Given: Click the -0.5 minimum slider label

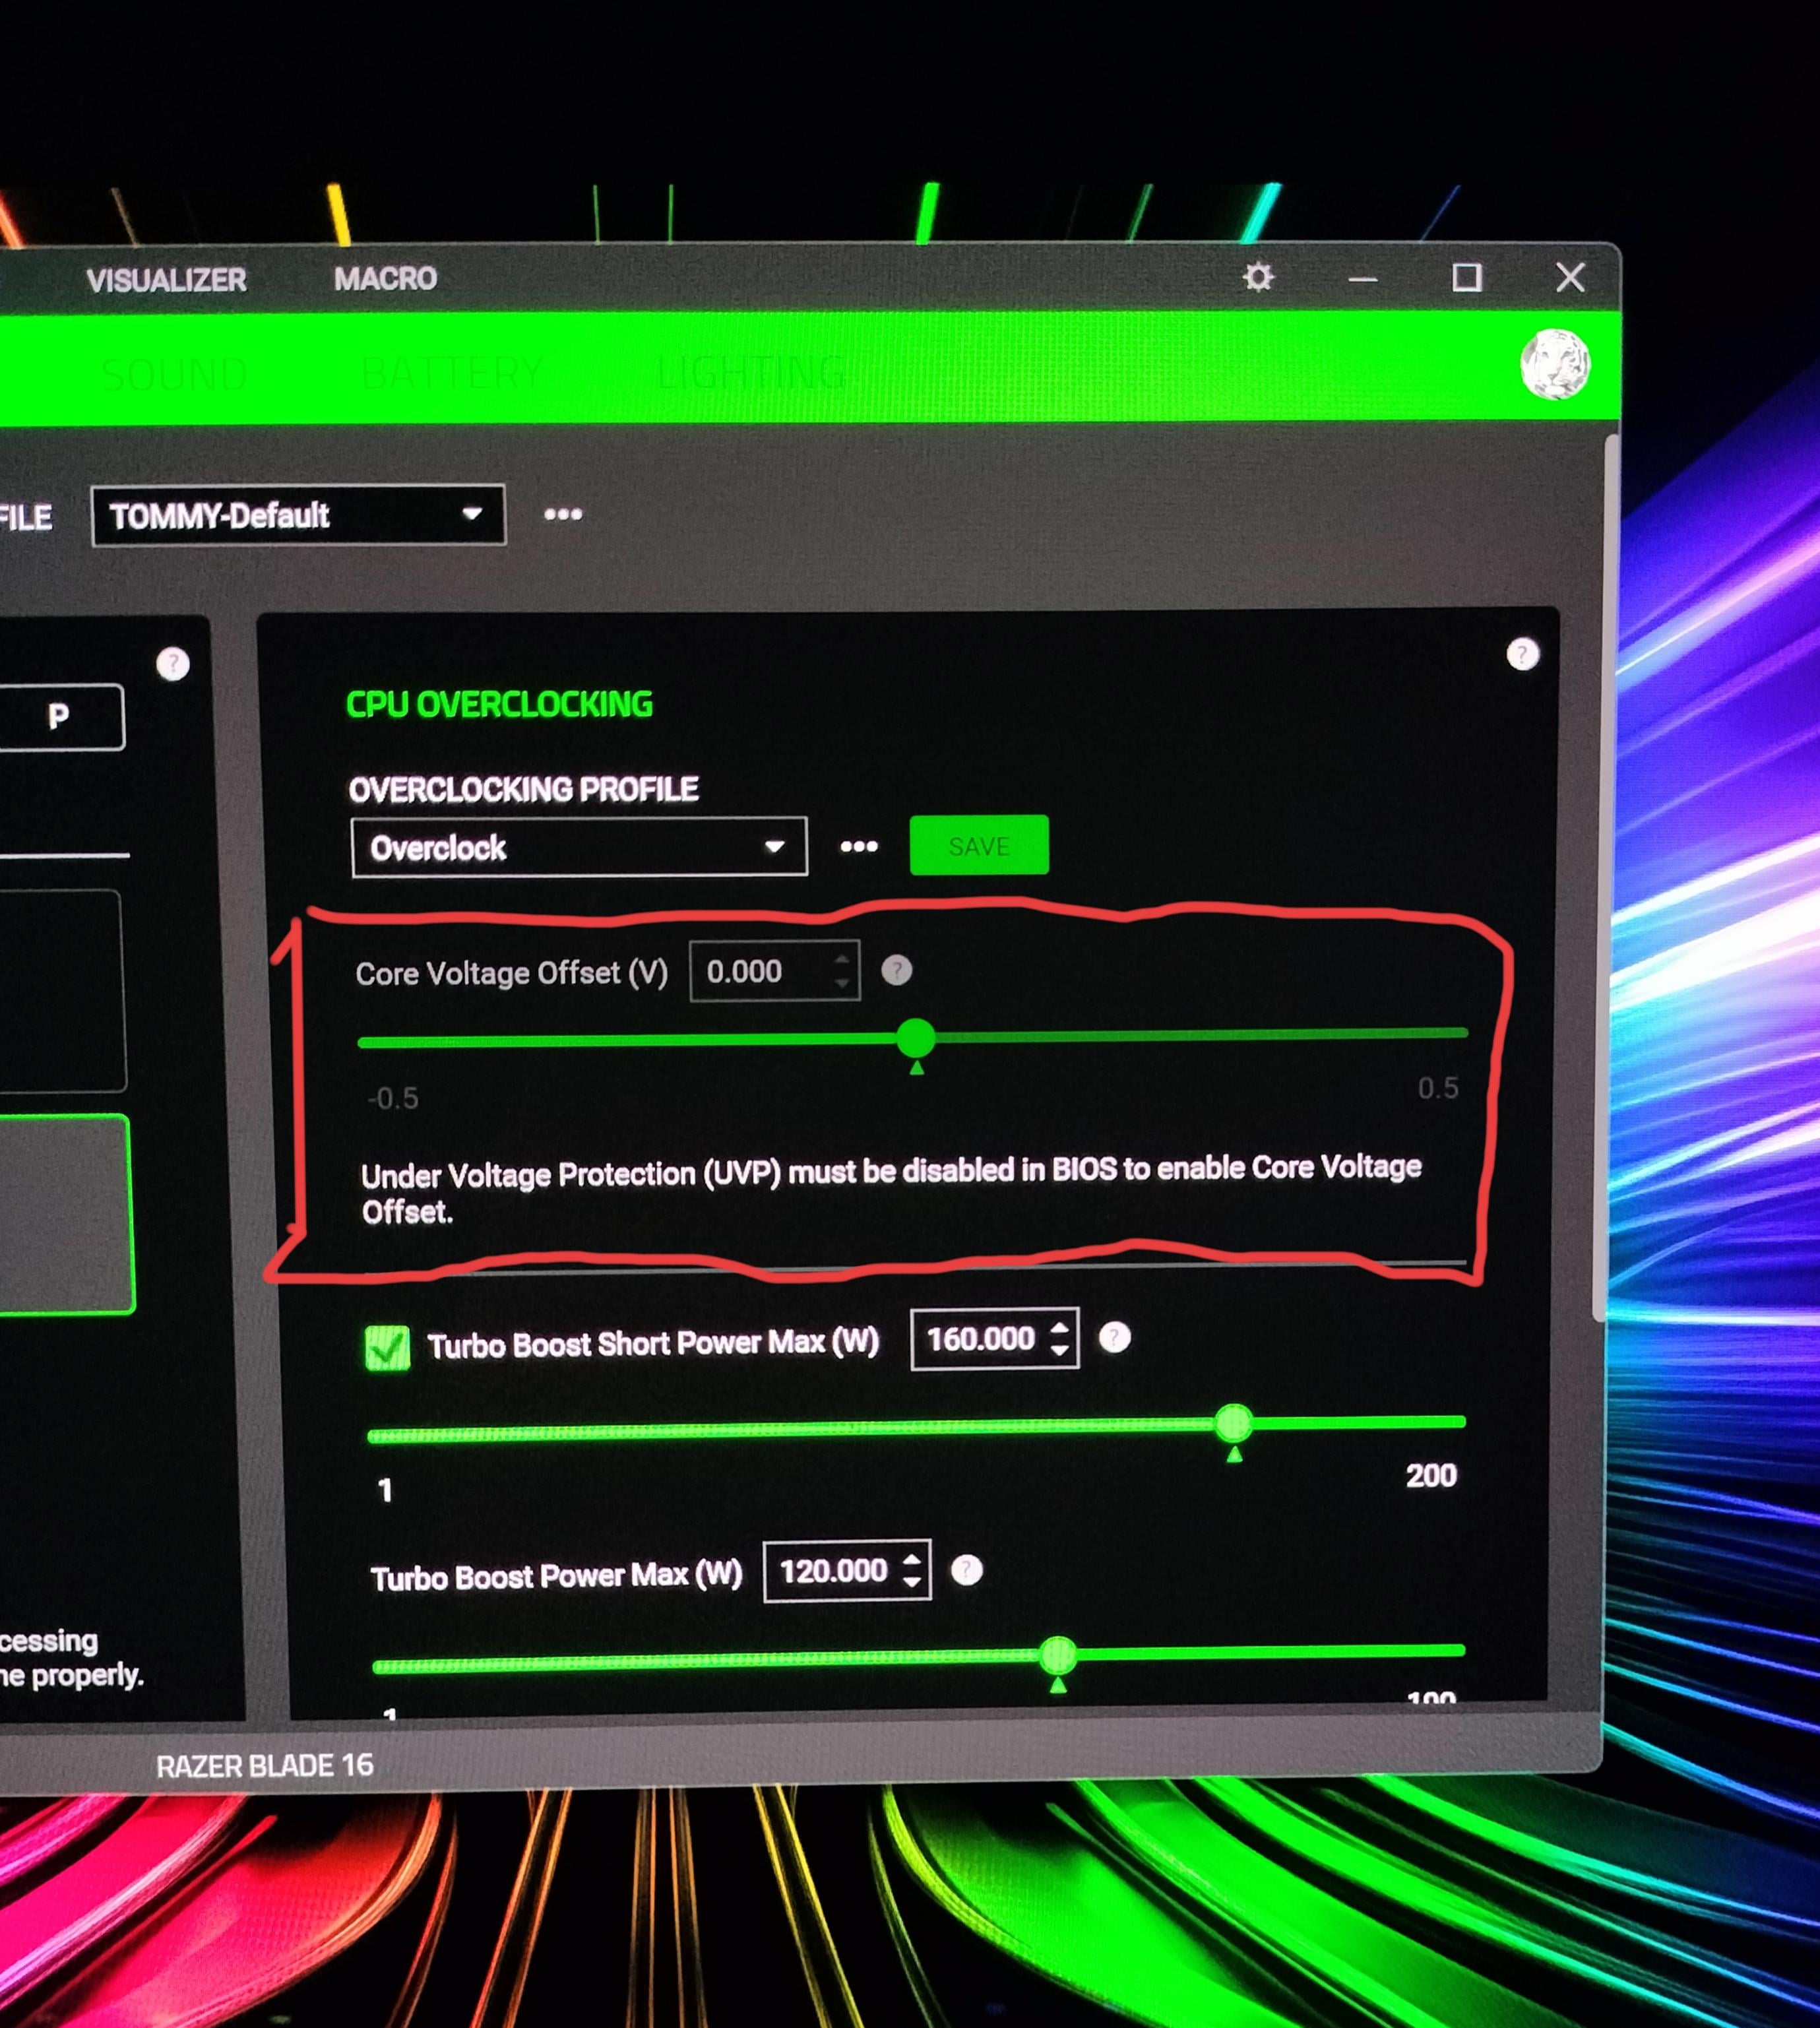Looking at the screenshot, I should click(393, 1099).
